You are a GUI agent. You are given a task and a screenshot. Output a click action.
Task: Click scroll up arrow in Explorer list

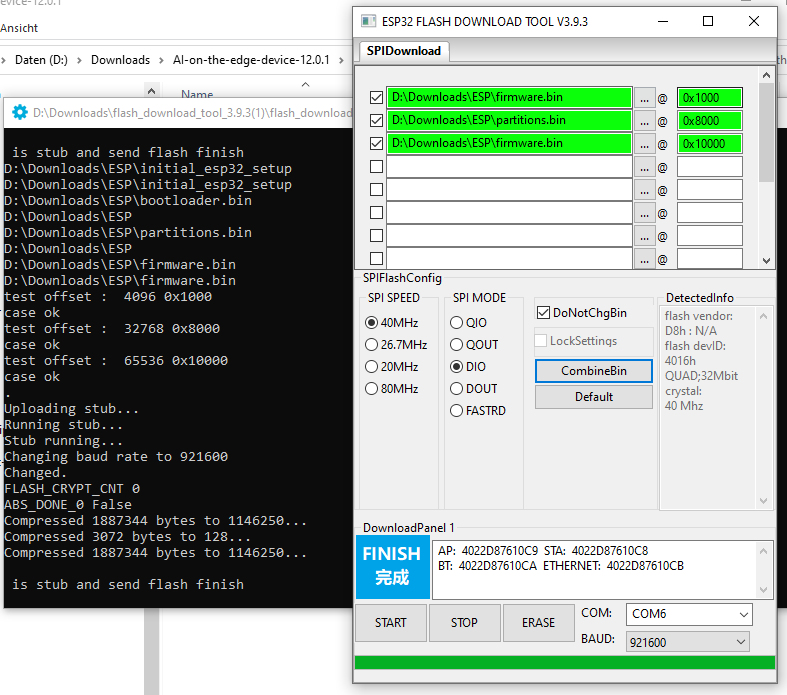tap(151, 91)
